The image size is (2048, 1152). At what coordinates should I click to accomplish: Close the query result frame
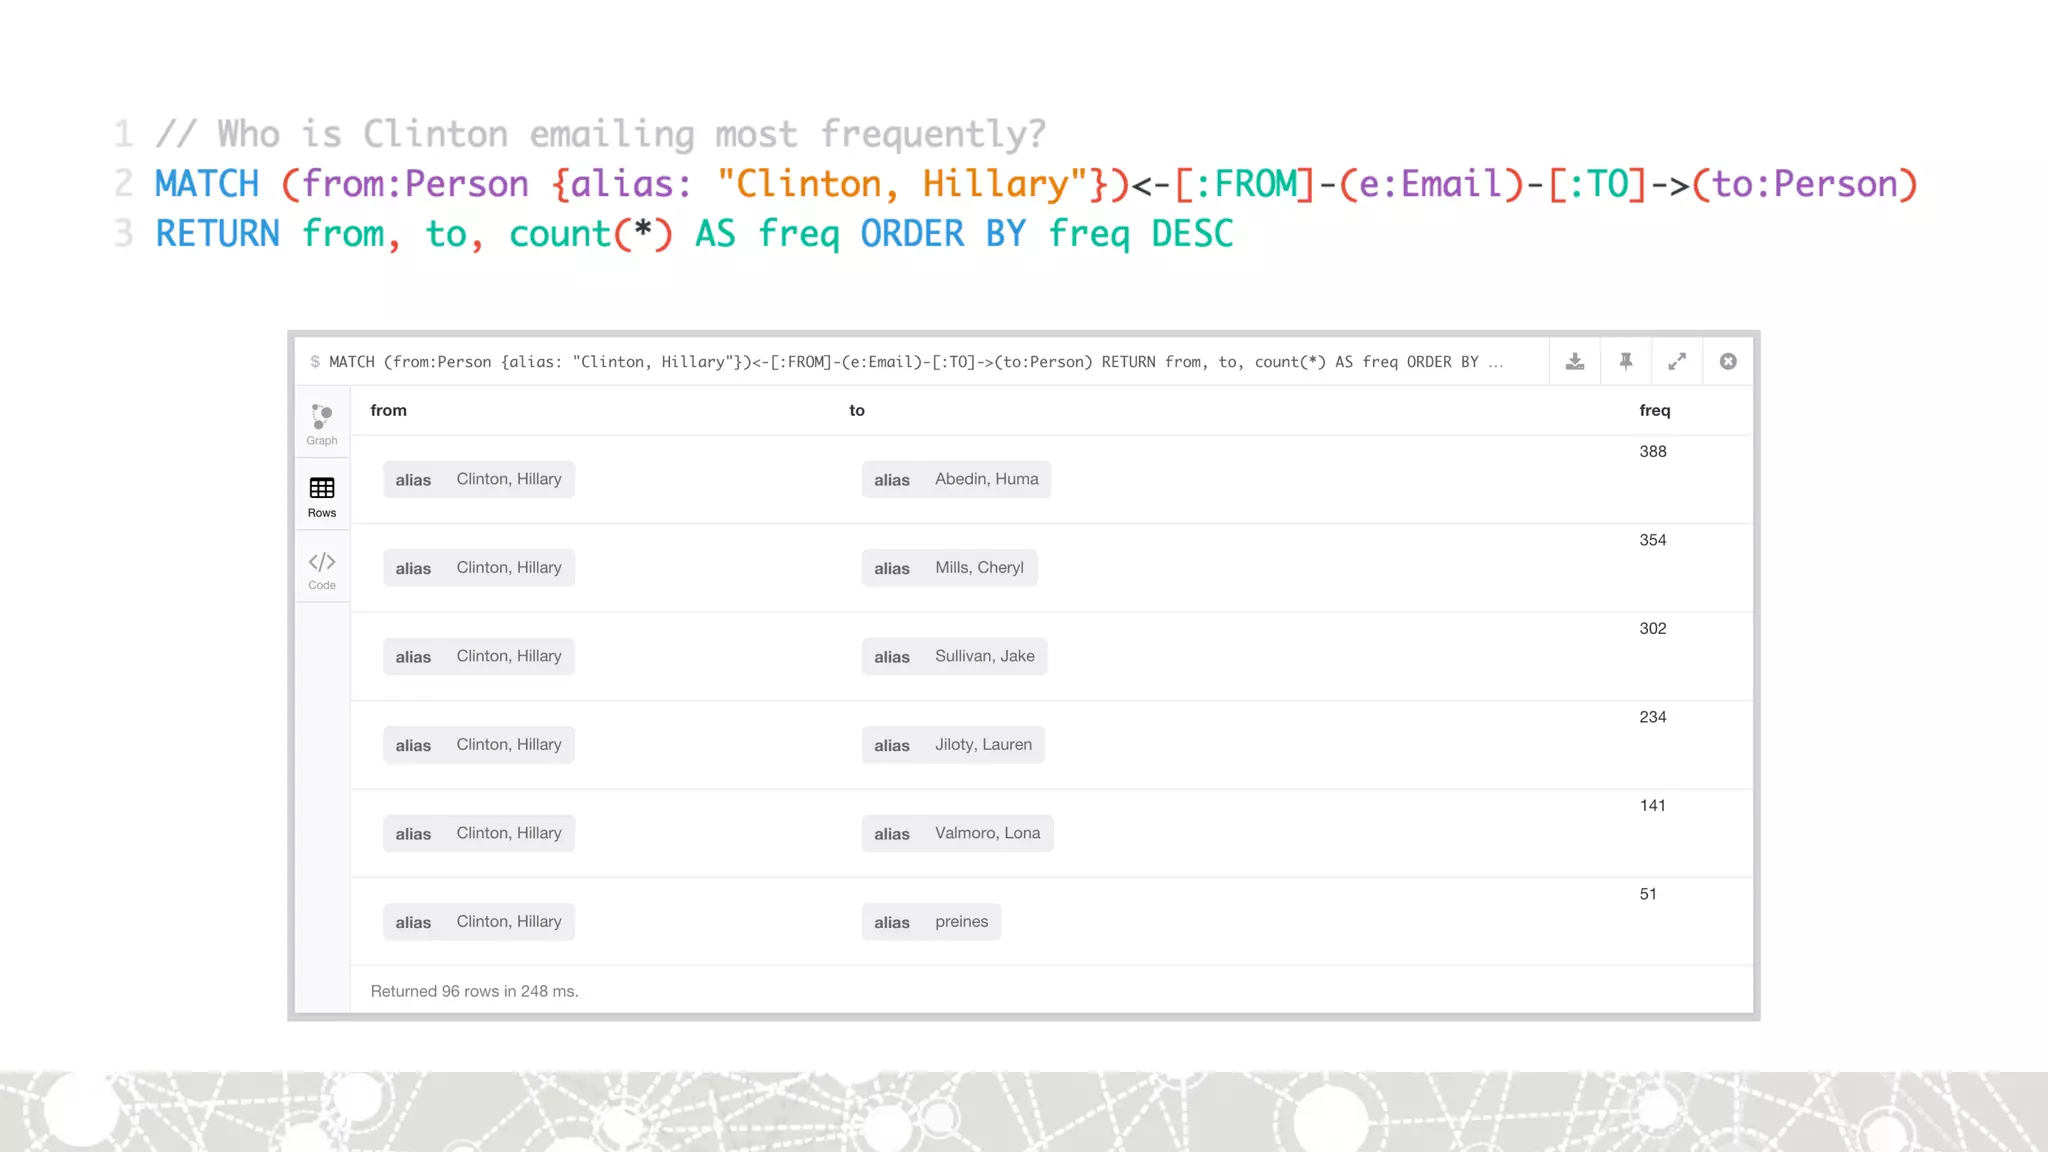tap(1728, 362)
